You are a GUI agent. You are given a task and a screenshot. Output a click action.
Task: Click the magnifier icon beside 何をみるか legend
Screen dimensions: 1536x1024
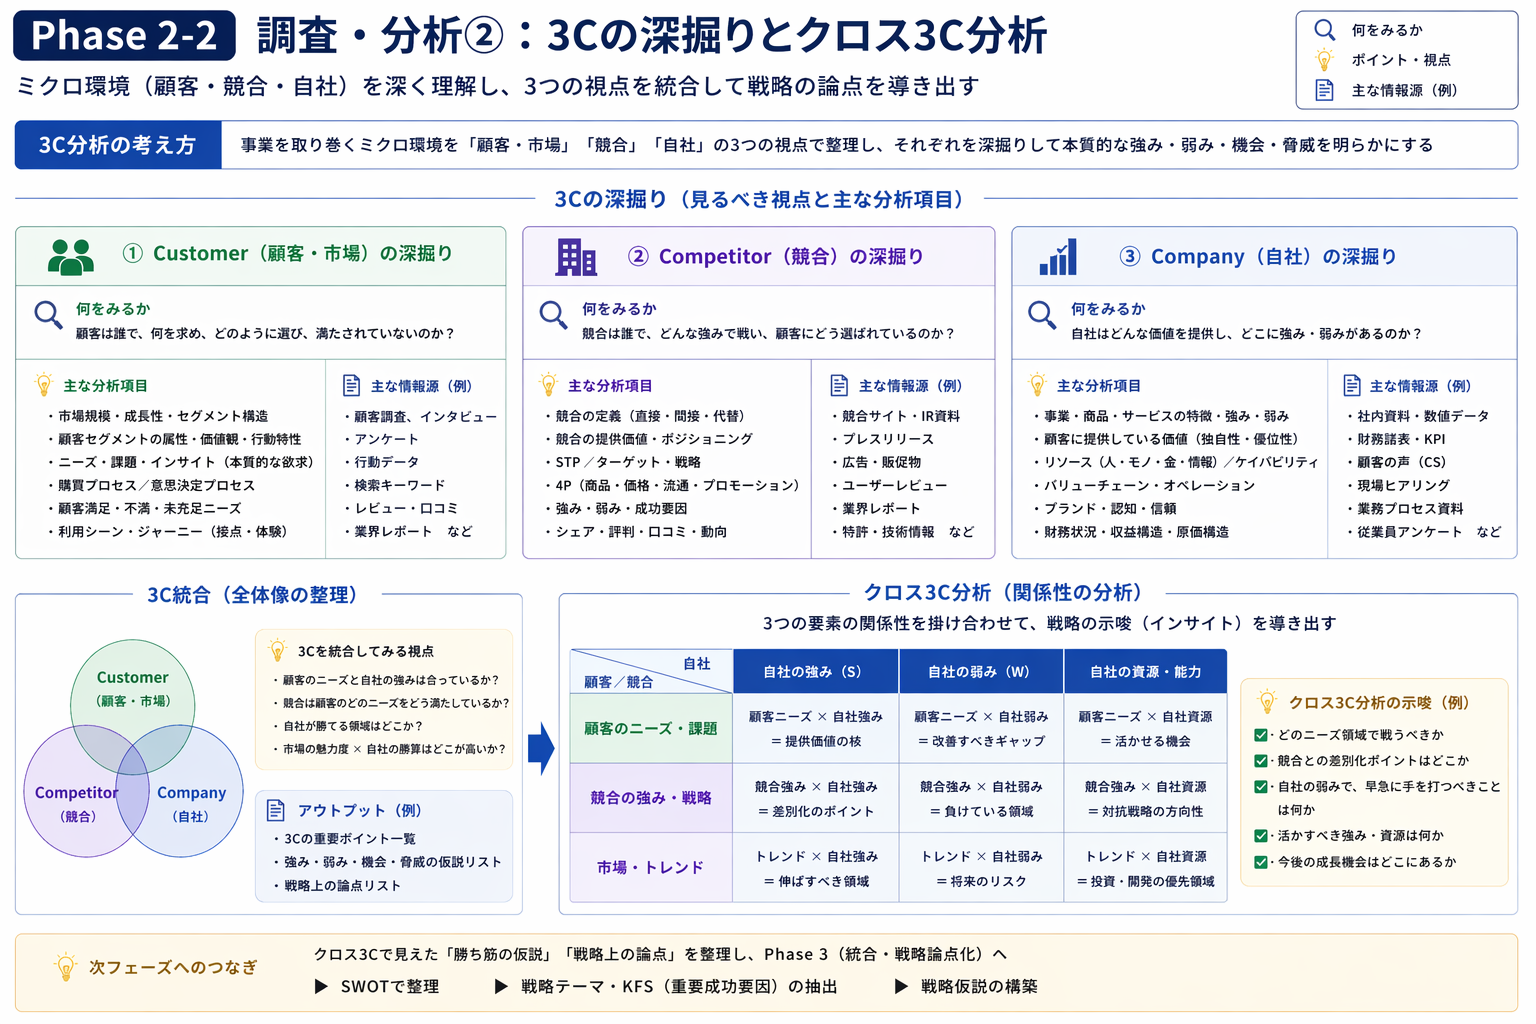1322,30
